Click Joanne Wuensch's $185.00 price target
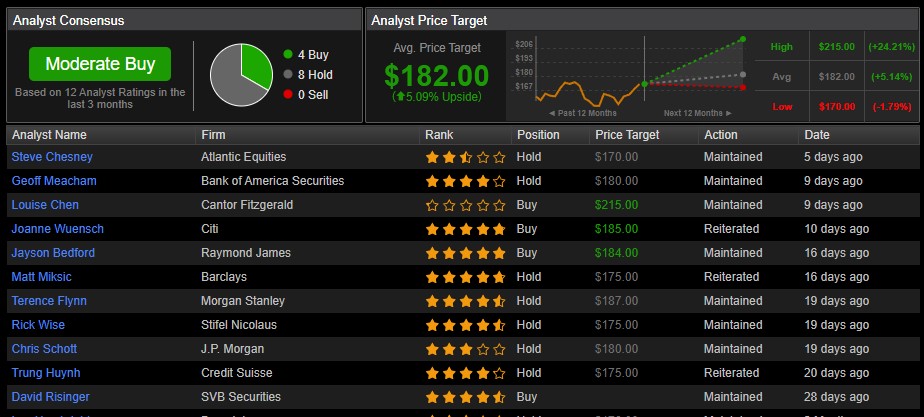924x417 pixels. pyautogui.click(x=616, y=229)
